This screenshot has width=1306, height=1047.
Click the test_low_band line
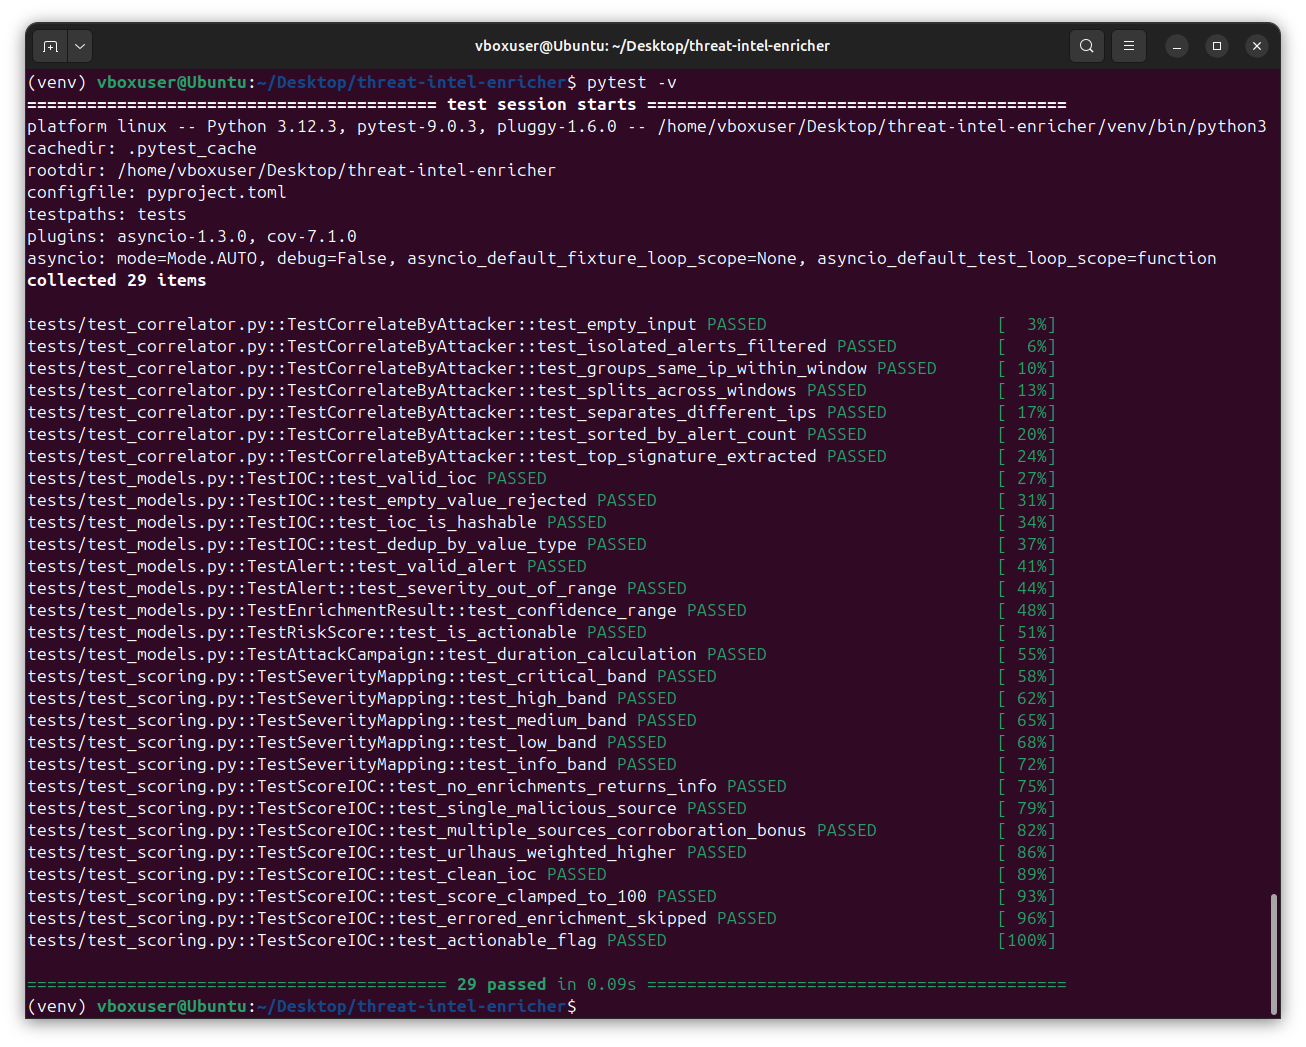point(541,742)
